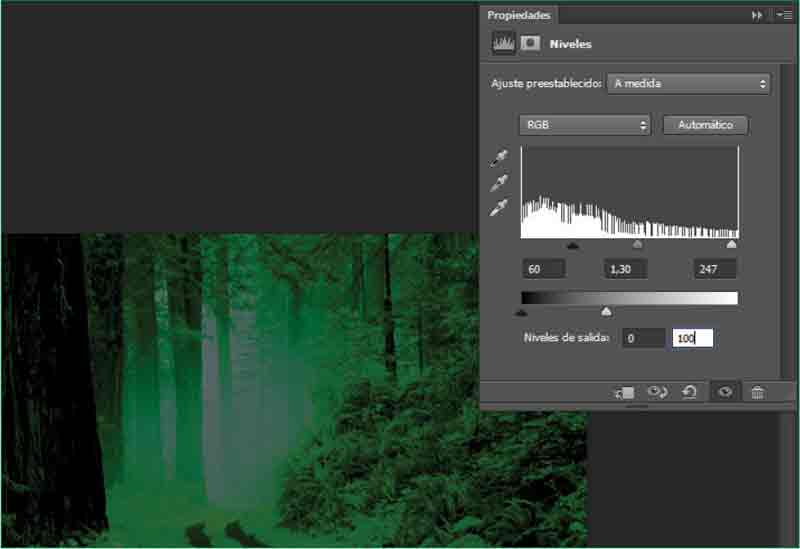
Task: Select the white point eyedropper
Action: [x=499, y=208]
